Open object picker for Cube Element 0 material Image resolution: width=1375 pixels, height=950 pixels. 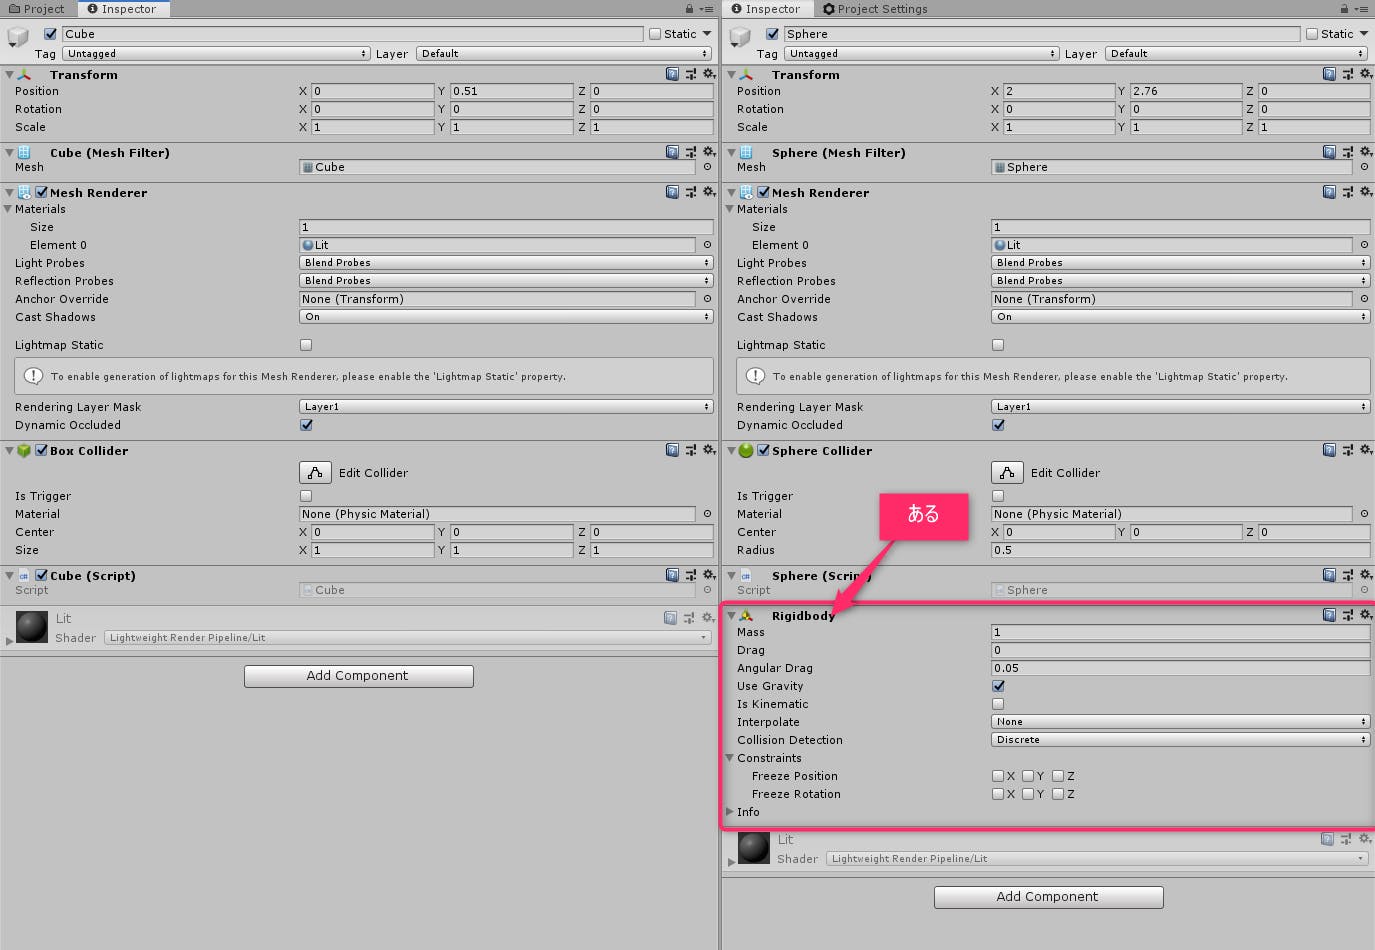707,245
